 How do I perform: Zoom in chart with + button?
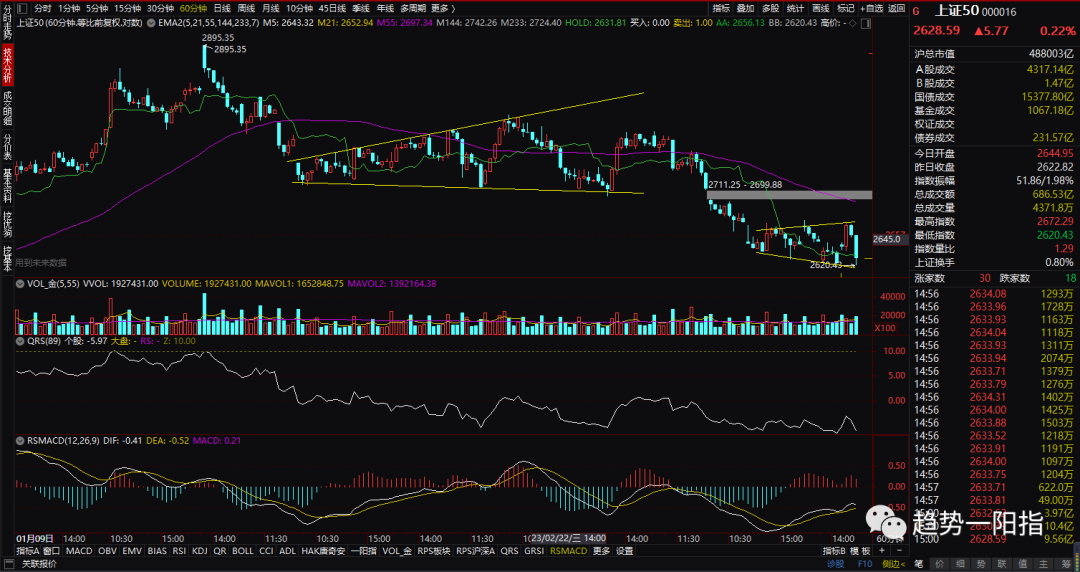click(x=882, y=551)
